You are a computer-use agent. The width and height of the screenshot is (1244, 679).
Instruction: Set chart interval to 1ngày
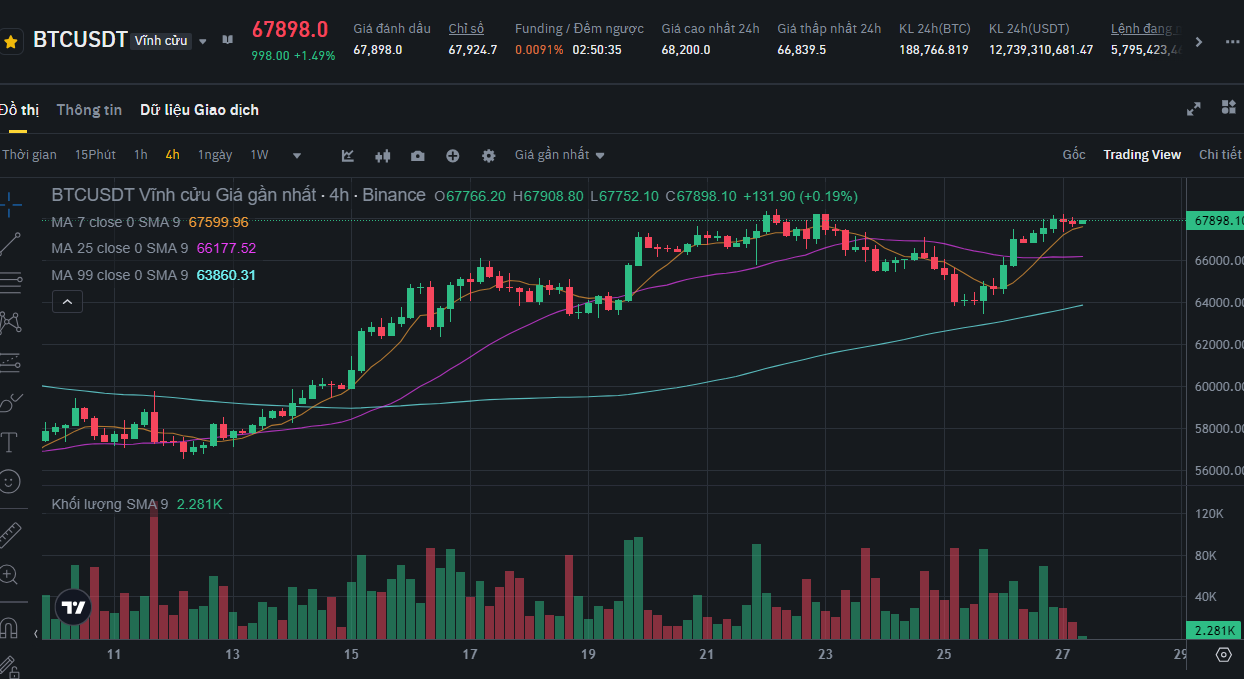[x=215, y=155]
